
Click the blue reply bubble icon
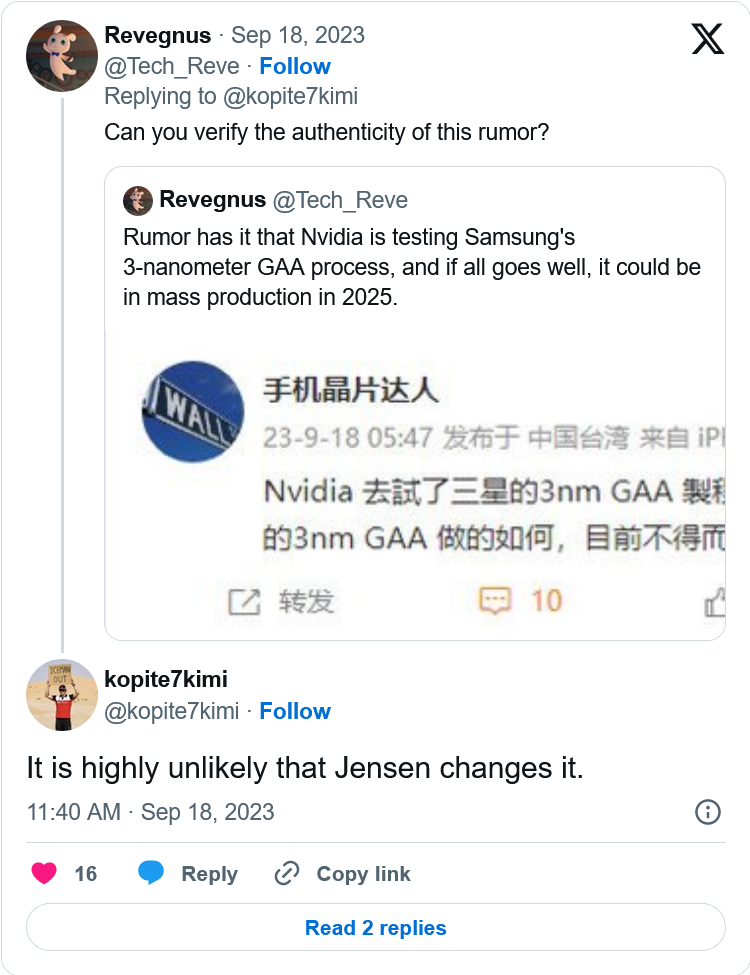tap(151, 873)
